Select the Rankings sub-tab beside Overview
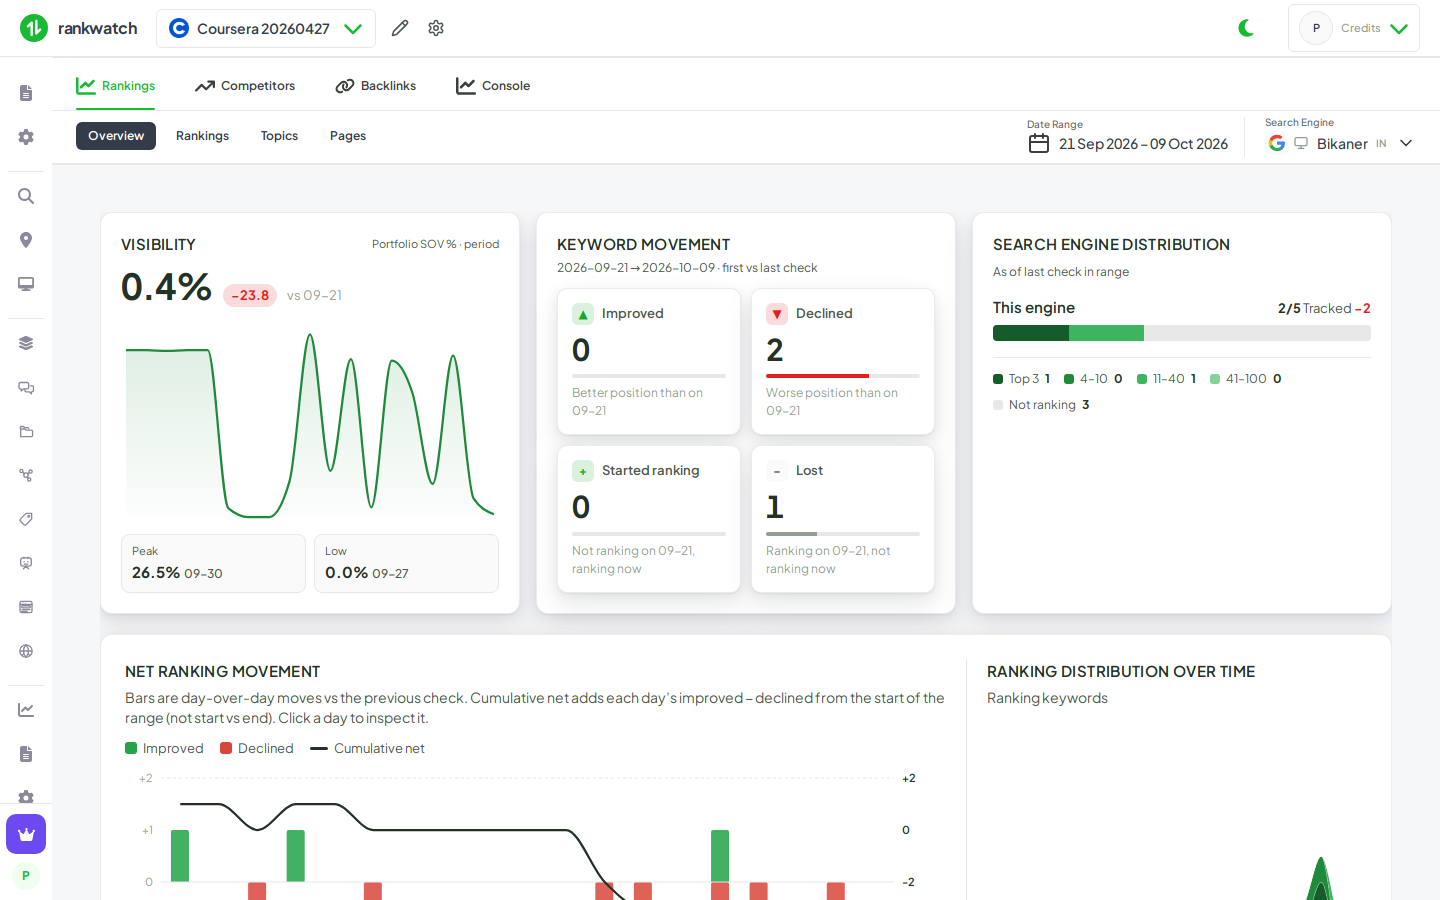This screenshot has height=900, width=1440. tap(202, 136)
